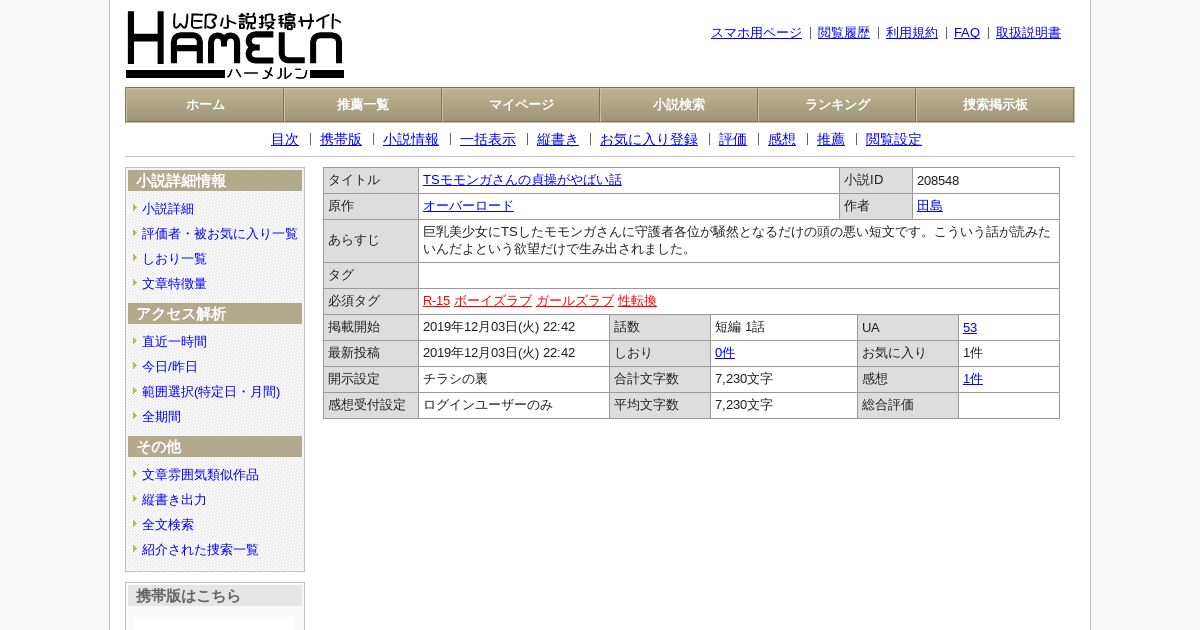Viewport: 1200px width, 630px height.
Task: Click 携帯版 in the sub navigation
Action: [341, 140]
